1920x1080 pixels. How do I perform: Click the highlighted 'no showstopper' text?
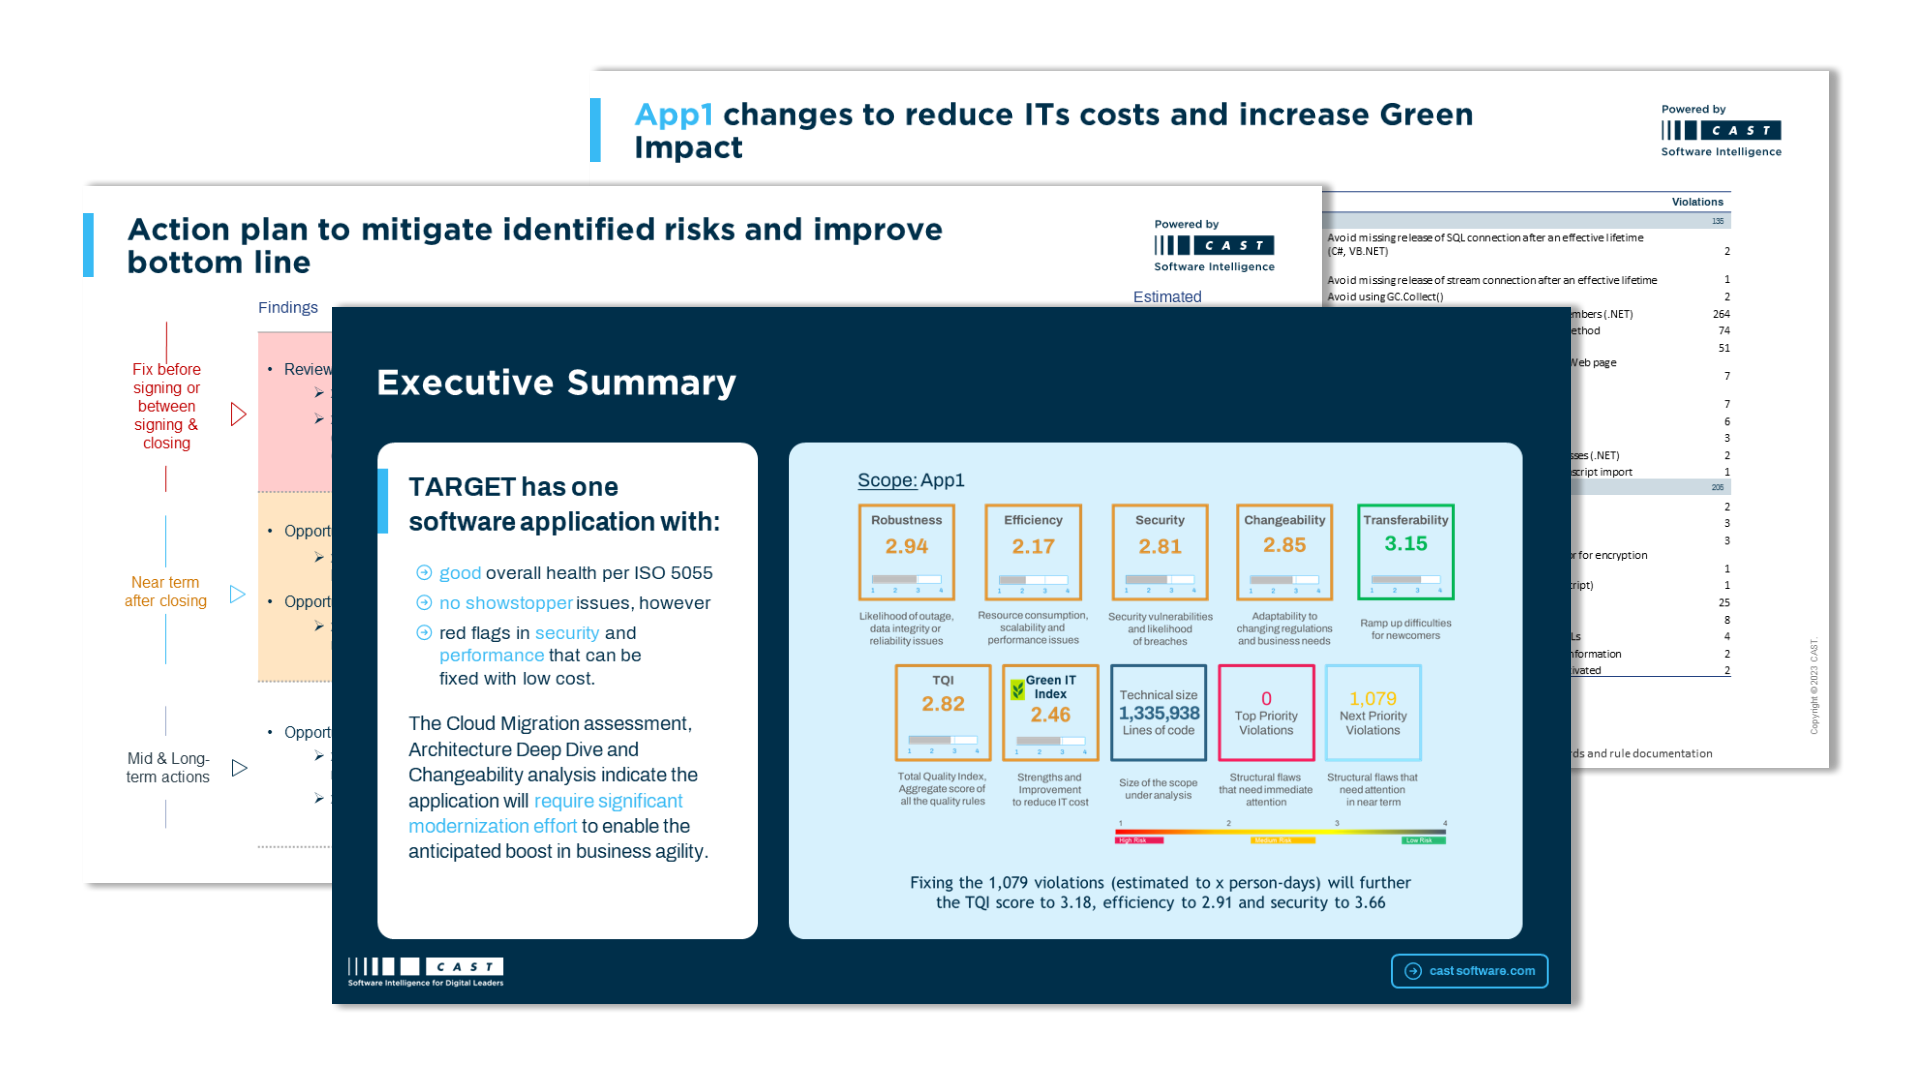pyautogui.click(x=506, y=603)
